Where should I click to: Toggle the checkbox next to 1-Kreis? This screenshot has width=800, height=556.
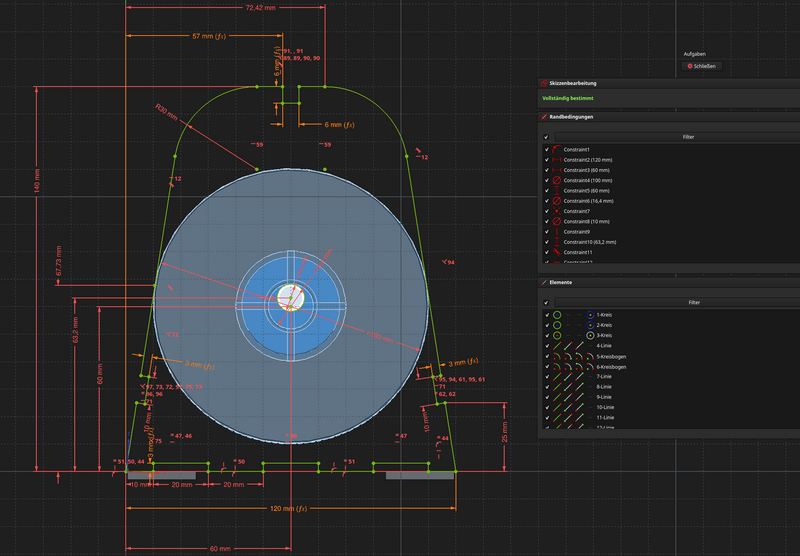[x=547, y=315]
